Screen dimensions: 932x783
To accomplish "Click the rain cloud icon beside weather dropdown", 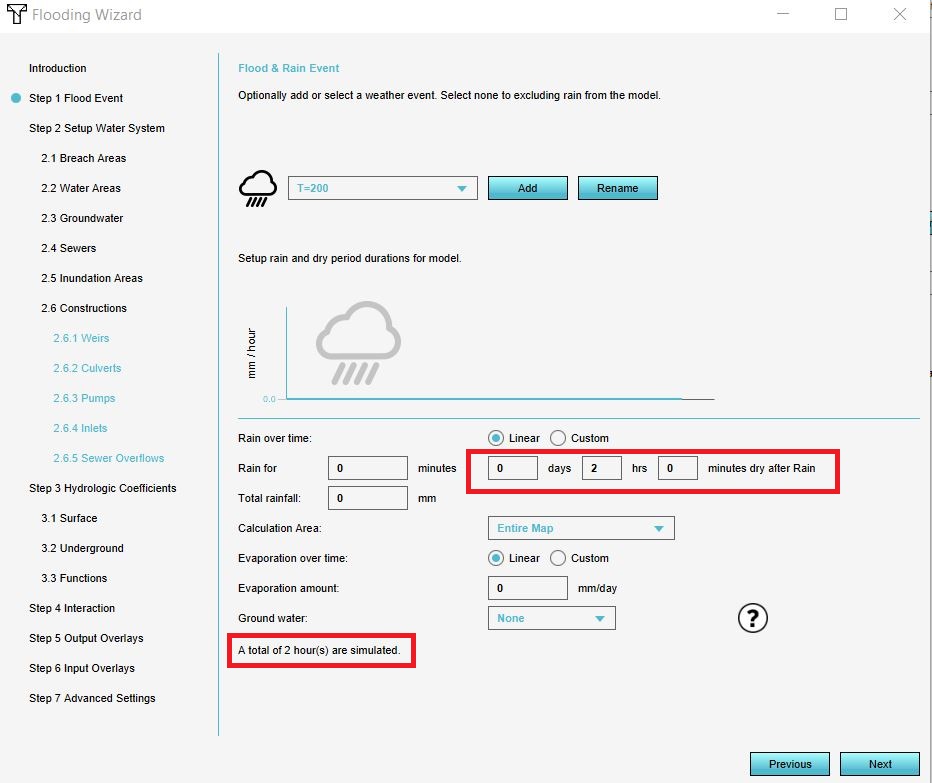I will point(257,188).
